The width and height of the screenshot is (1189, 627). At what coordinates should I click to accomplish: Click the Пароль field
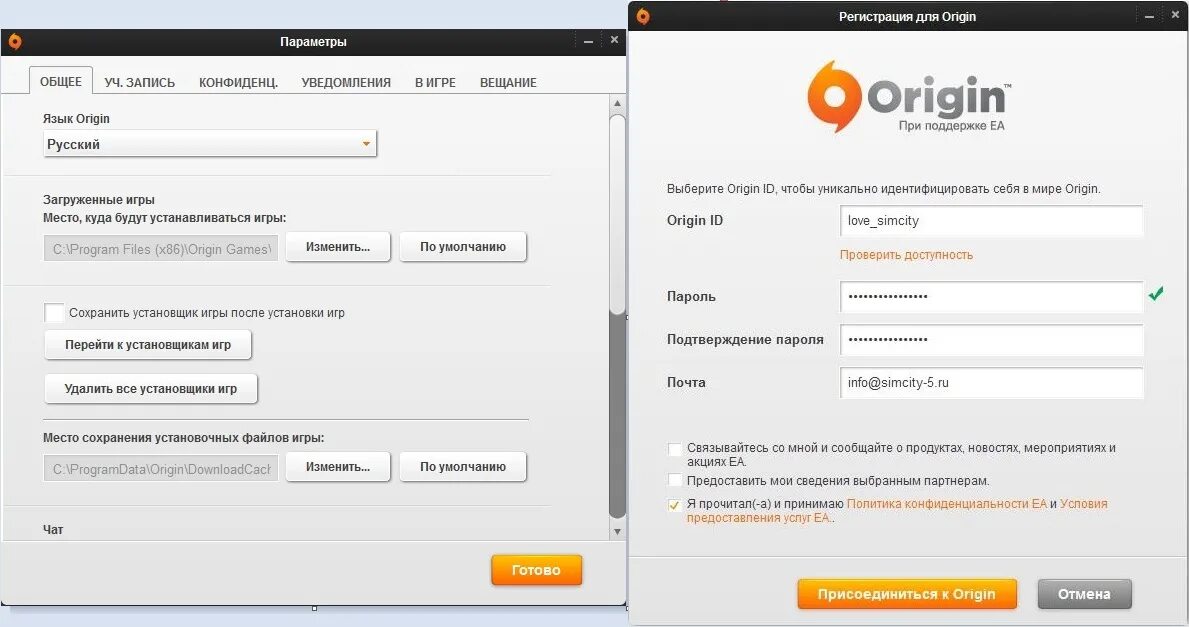991,296
